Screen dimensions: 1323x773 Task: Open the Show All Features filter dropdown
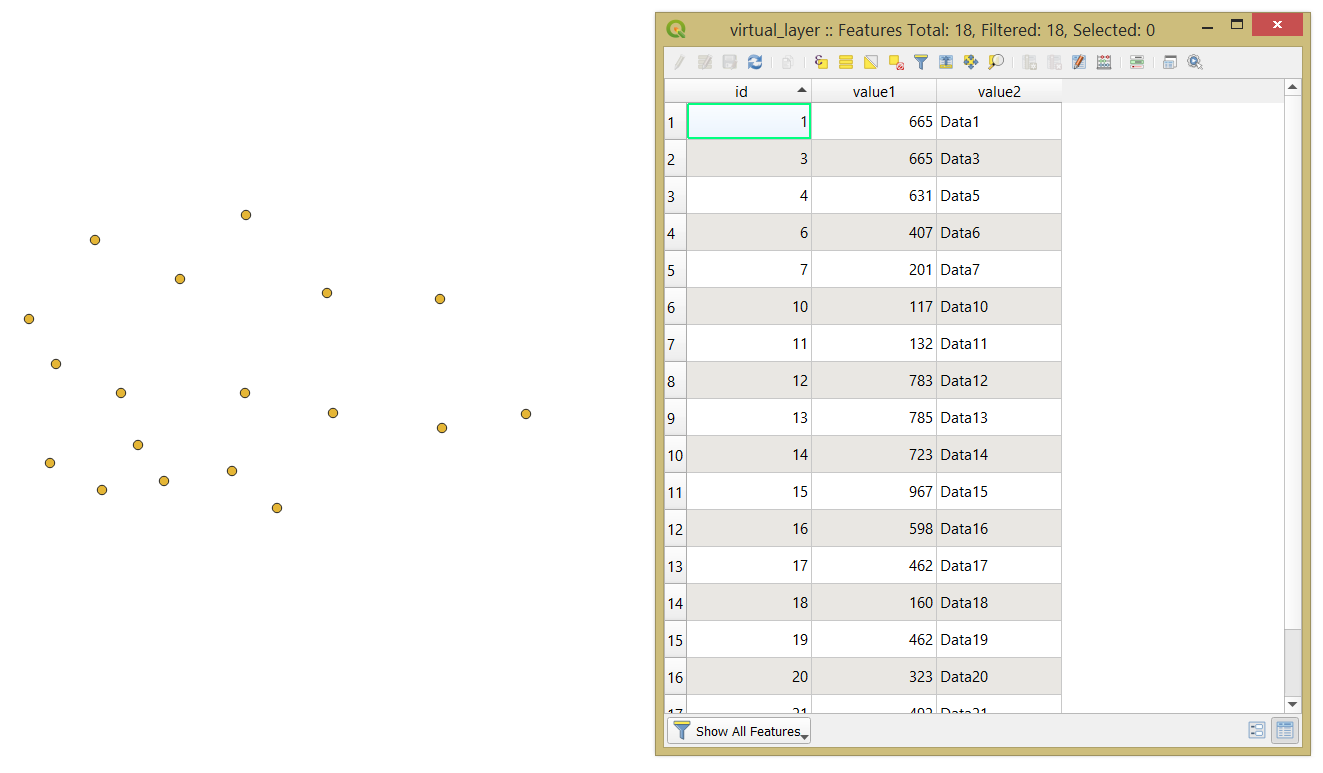pyautogui.click(x=739, y=731)
